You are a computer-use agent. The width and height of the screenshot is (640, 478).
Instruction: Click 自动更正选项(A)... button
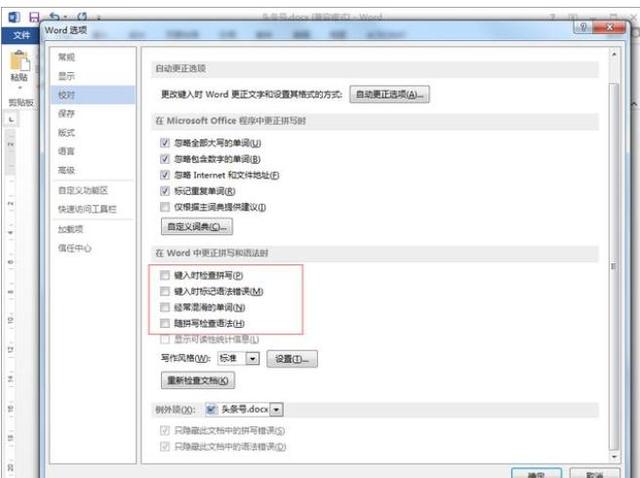[x=389, y=94]
